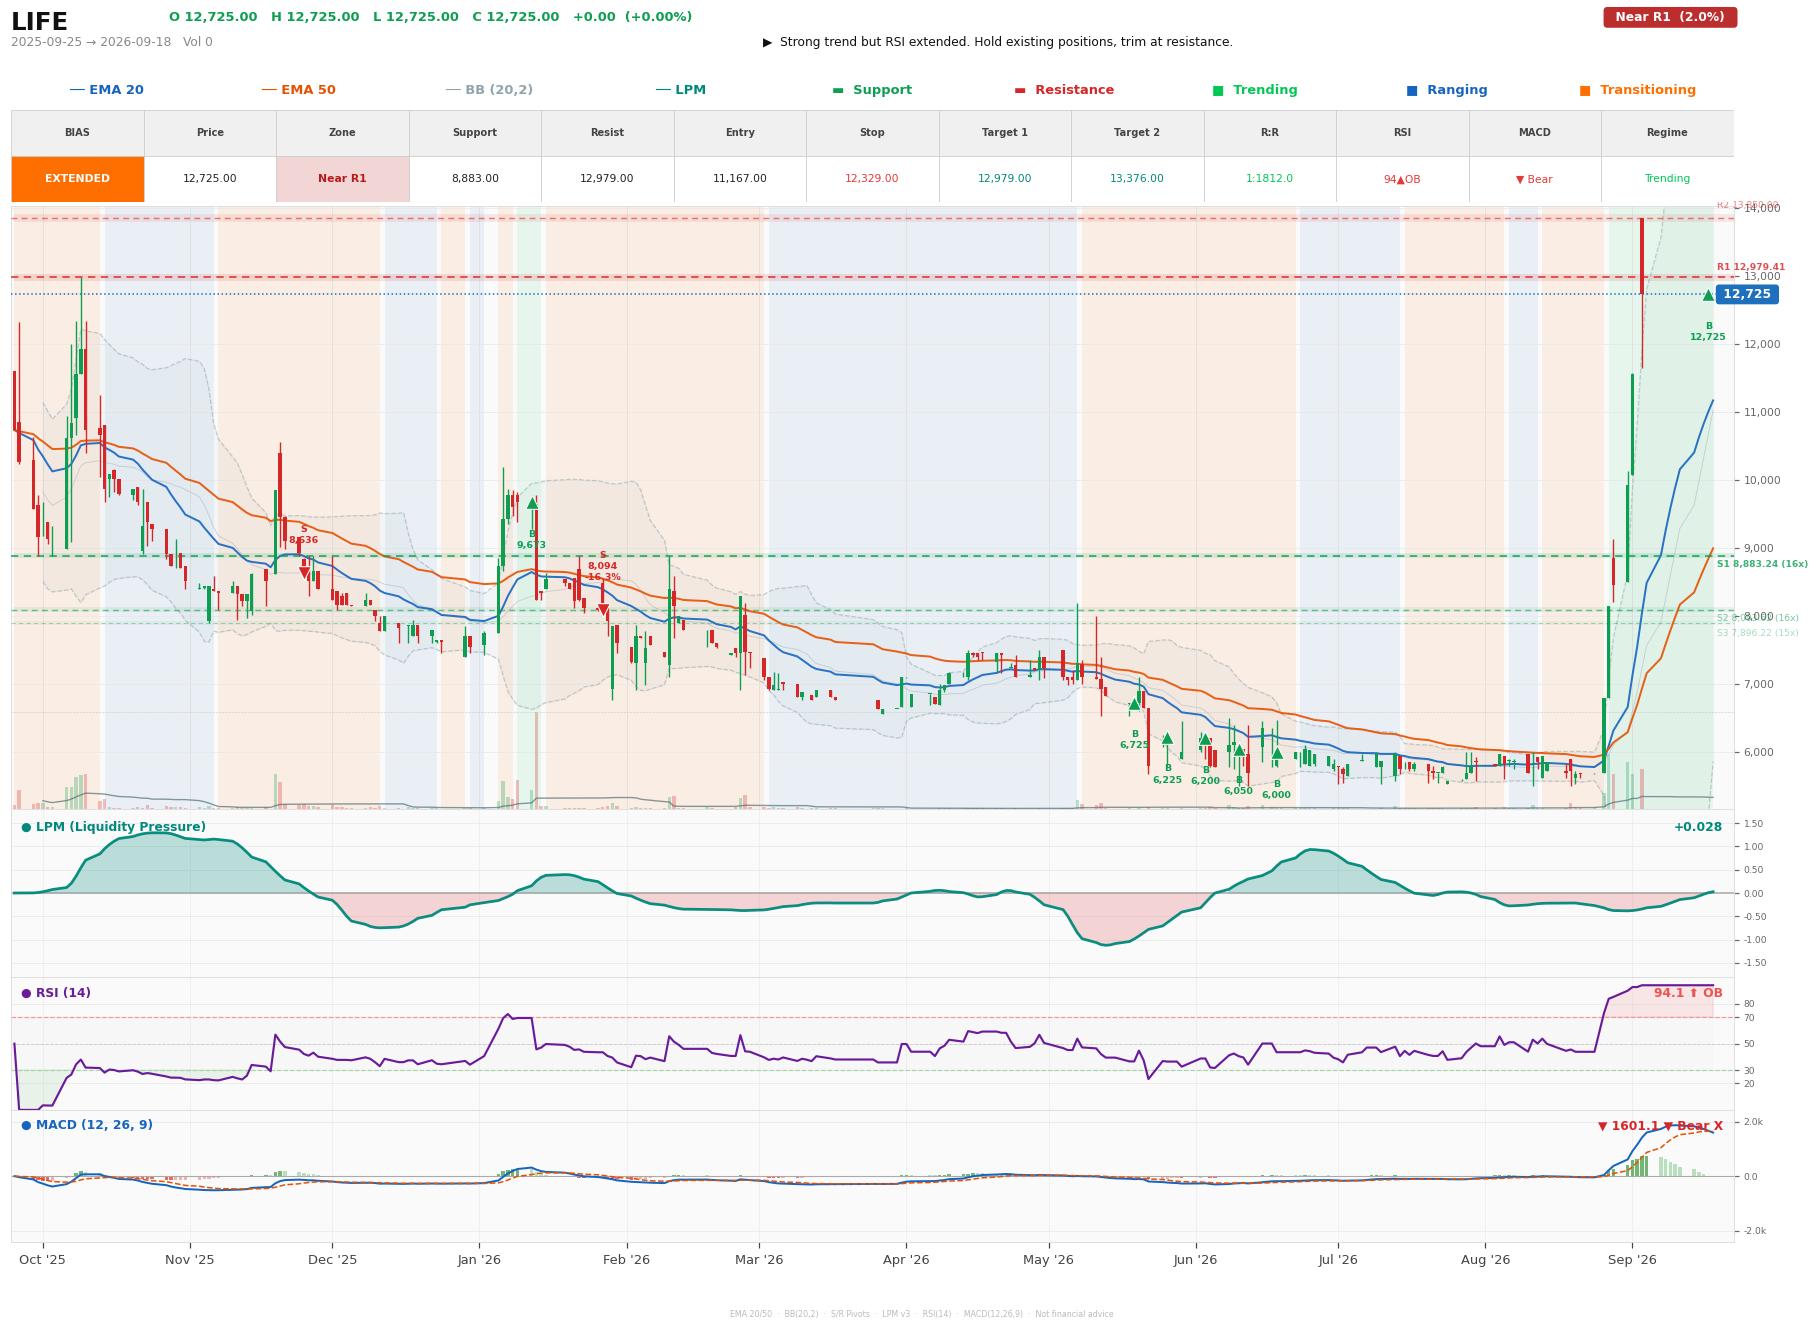Screen dimensions: 1819x1330
Task: Click the LPM legend entry in the top legend
Action: click(681, 90)
